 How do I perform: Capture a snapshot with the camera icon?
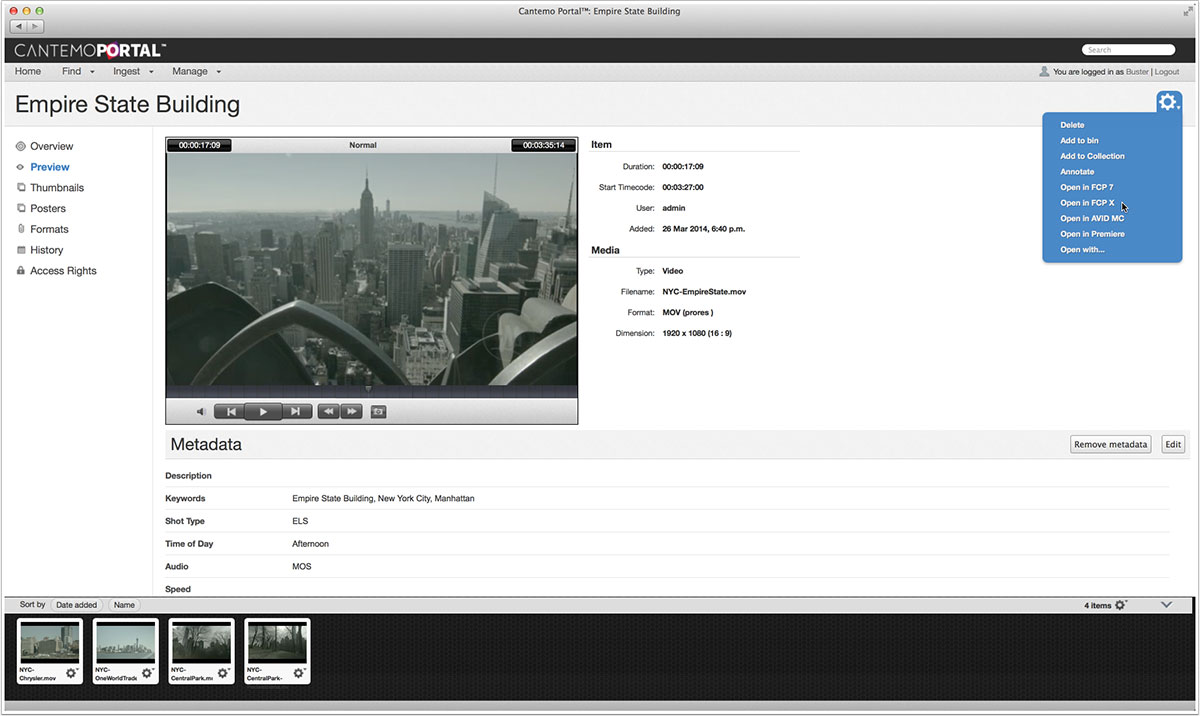[378, 411]
